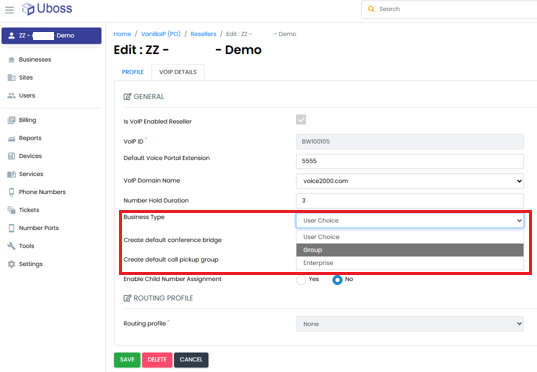Select Yes for Child Number Assignment
Screen dimensions: 537x372
[x=301, y=280]
